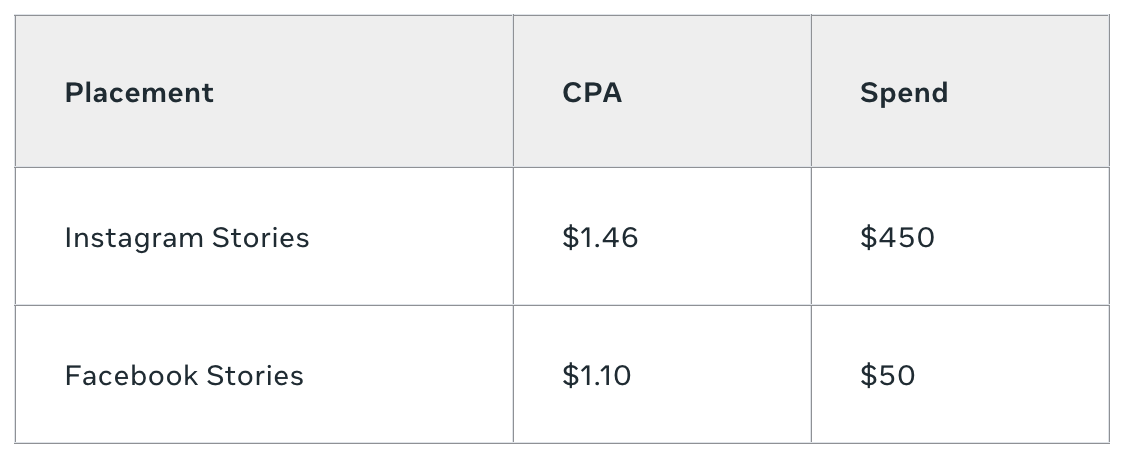The width and height of the screenshot is (1124, 464).
Task: Click the word Stories in the Facebook row
Action: (x=255, y=375)
